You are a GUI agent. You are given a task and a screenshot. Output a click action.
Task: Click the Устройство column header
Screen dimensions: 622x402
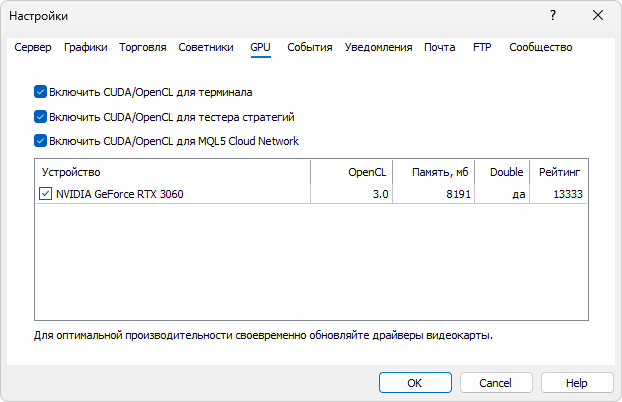point(172,172)
